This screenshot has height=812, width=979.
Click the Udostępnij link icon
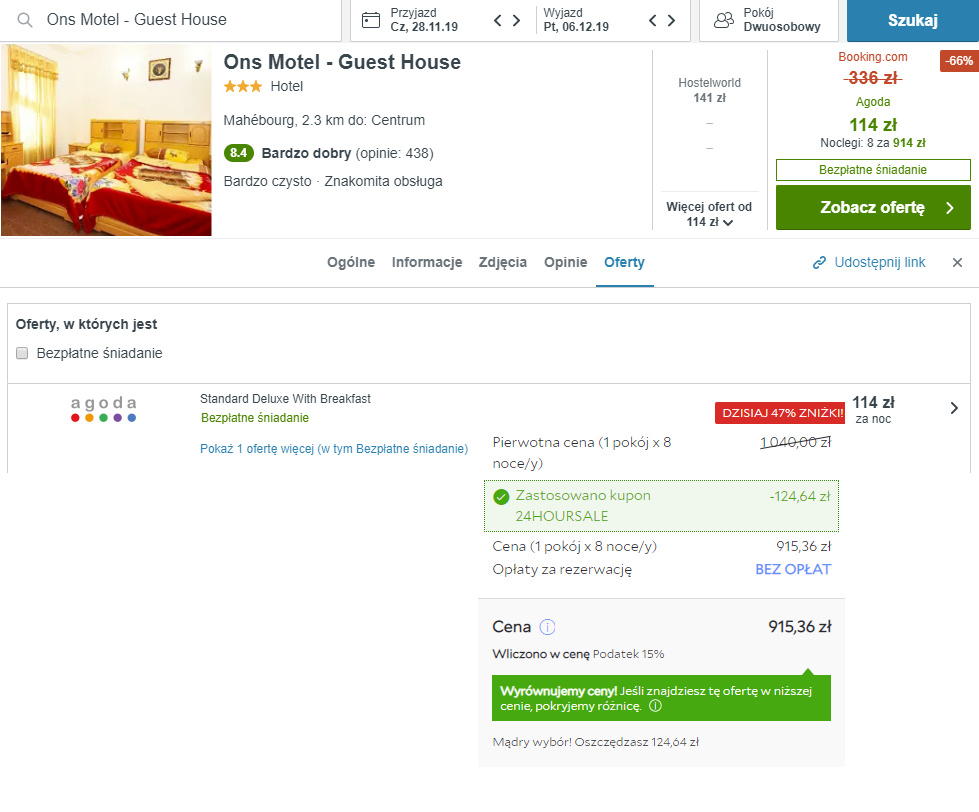pyautogui.click(x=820, y=263)
